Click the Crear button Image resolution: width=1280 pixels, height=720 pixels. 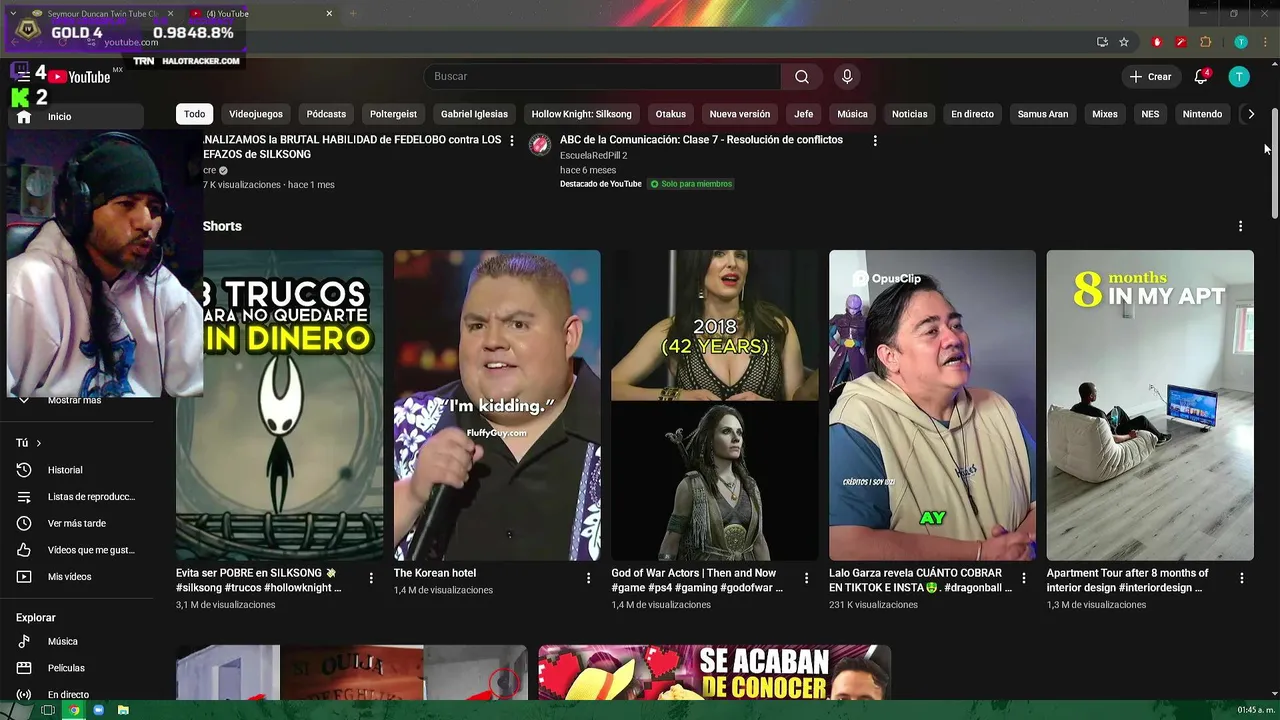[1150, 77]
